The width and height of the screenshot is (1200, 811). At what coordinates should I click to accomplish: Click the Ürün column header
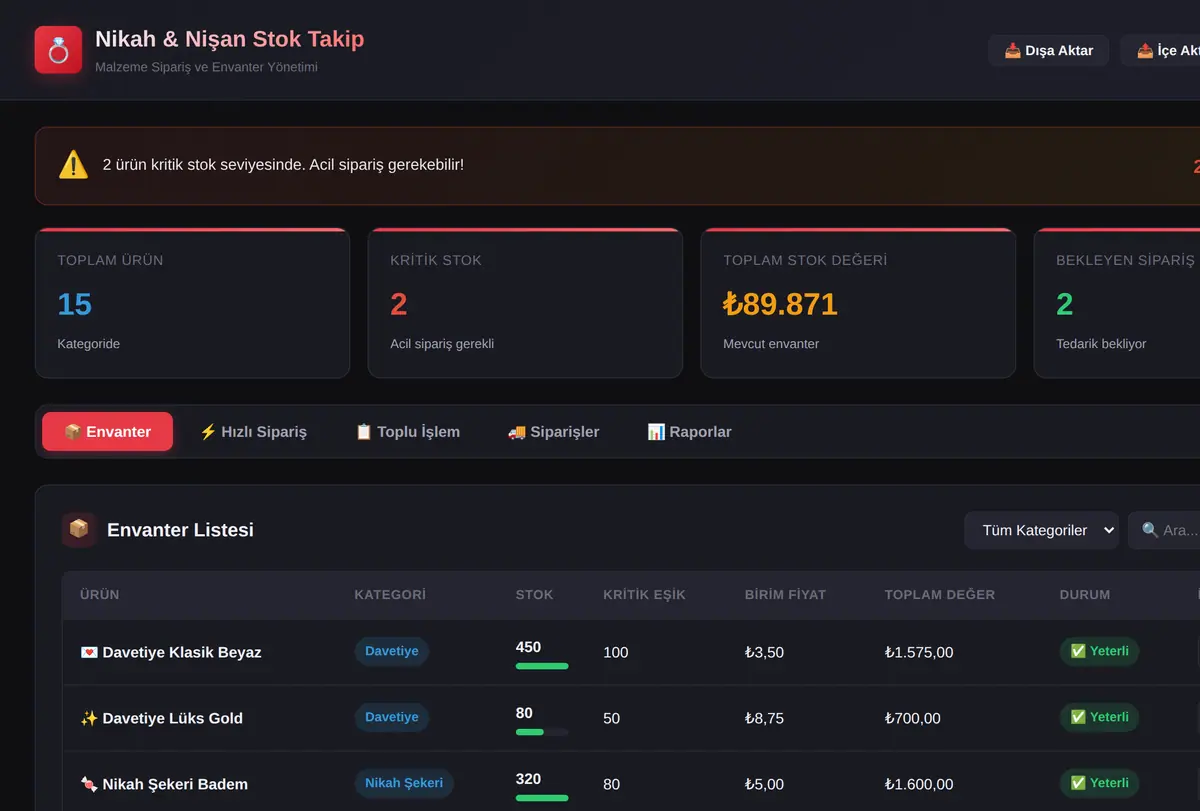click(100, 594)
